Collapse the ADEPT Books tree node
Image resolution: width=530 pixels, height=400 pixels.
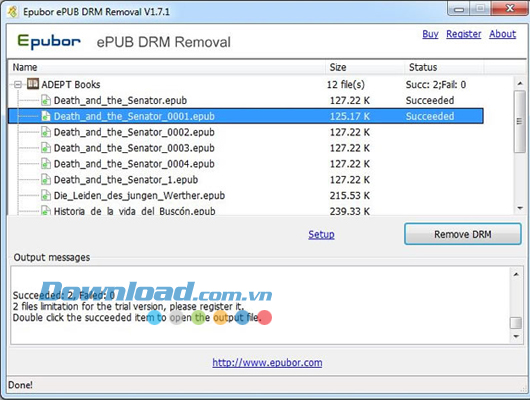18,84
